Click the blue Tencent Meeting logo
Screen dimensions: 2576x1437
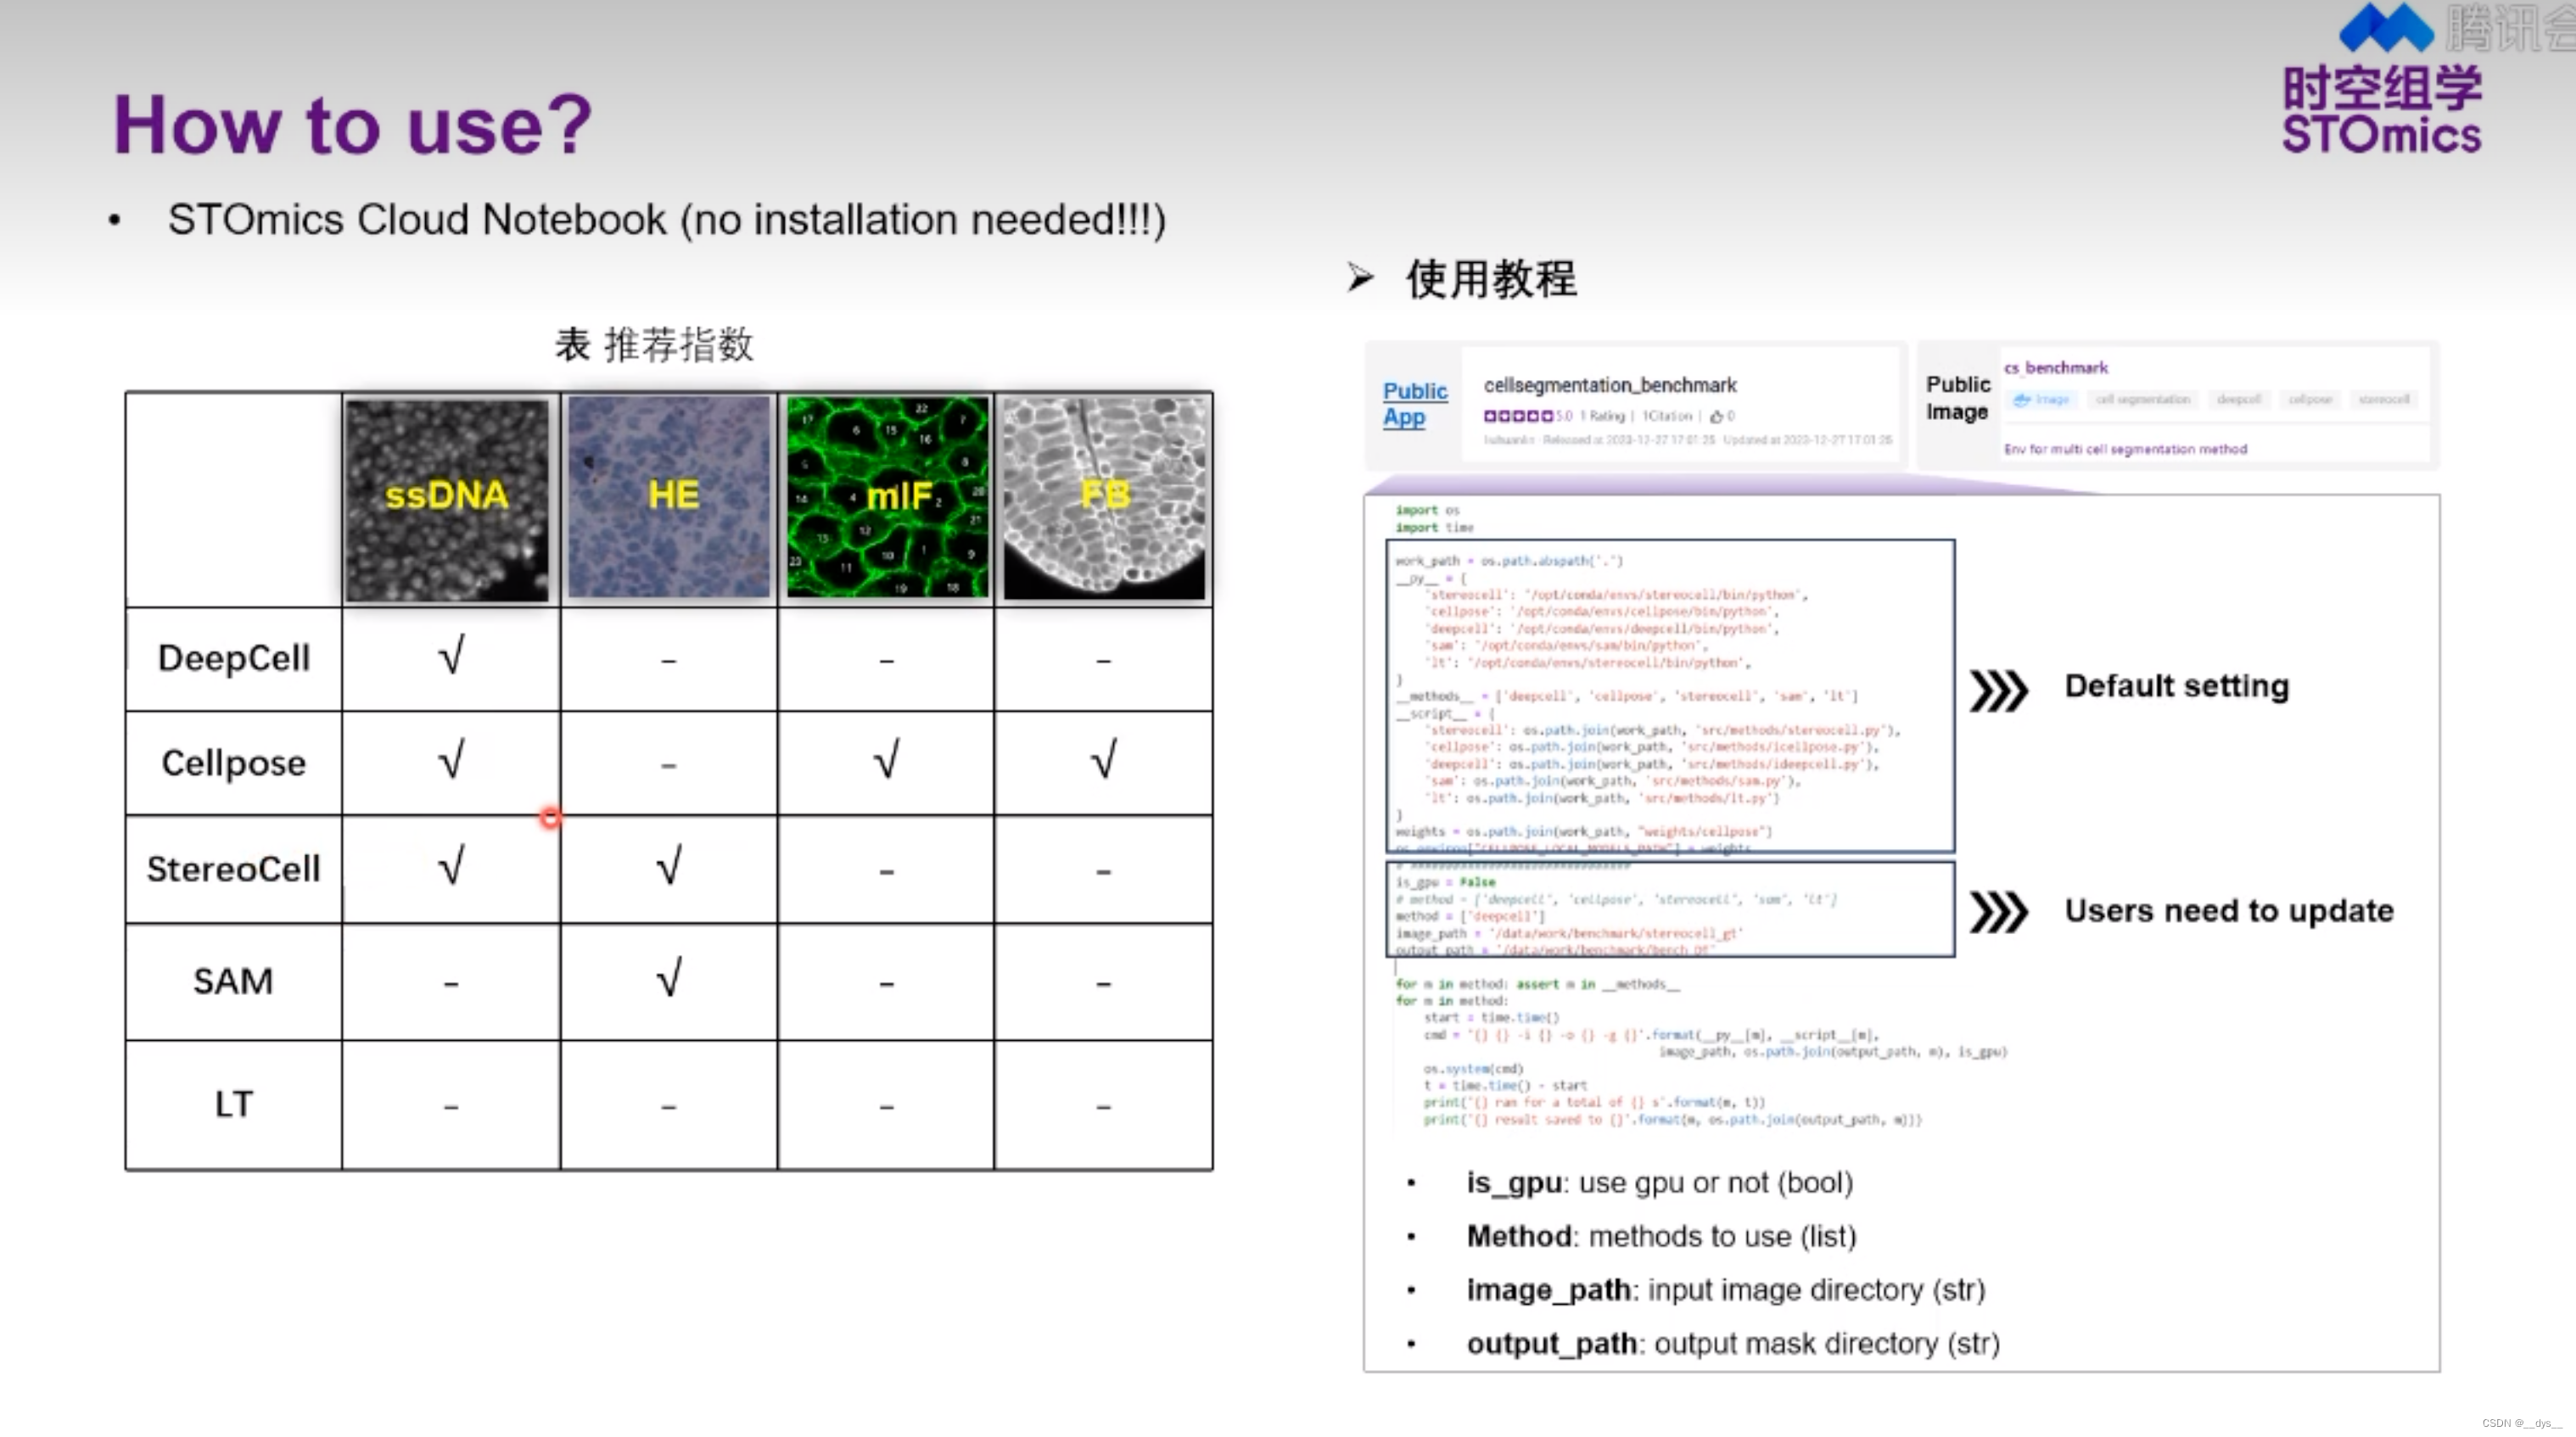click(2386, 28)
